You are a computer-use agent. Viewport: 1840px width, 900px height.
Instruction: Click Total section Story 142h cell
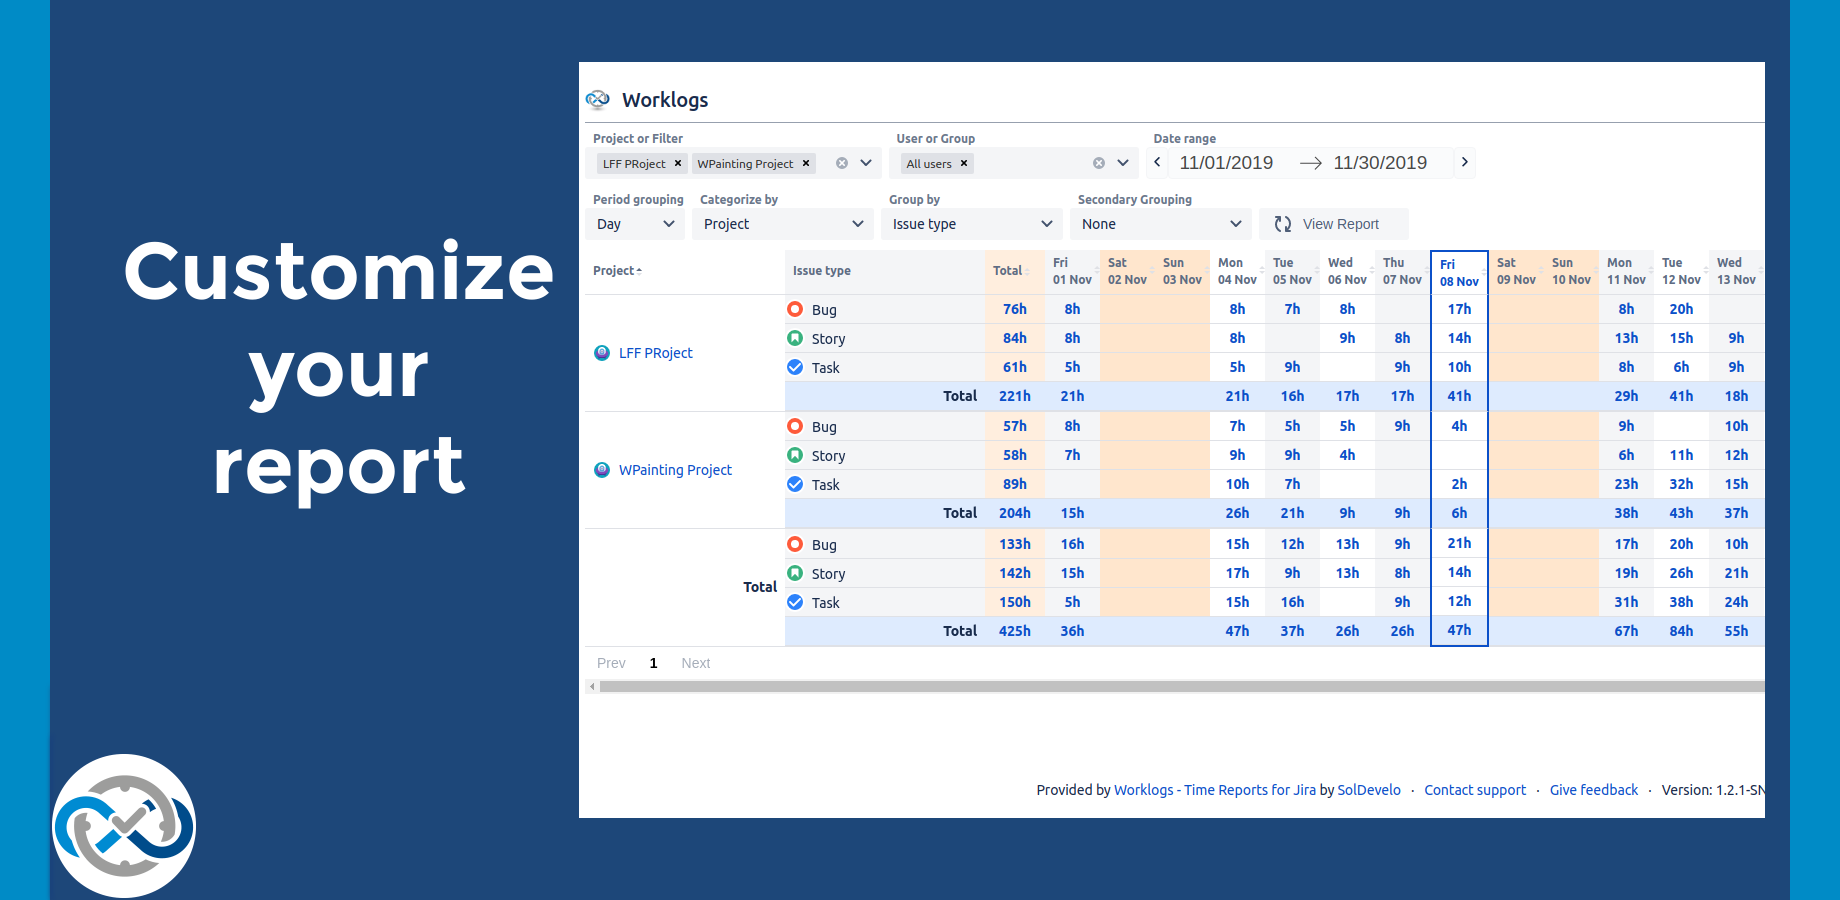point(1015,573)
